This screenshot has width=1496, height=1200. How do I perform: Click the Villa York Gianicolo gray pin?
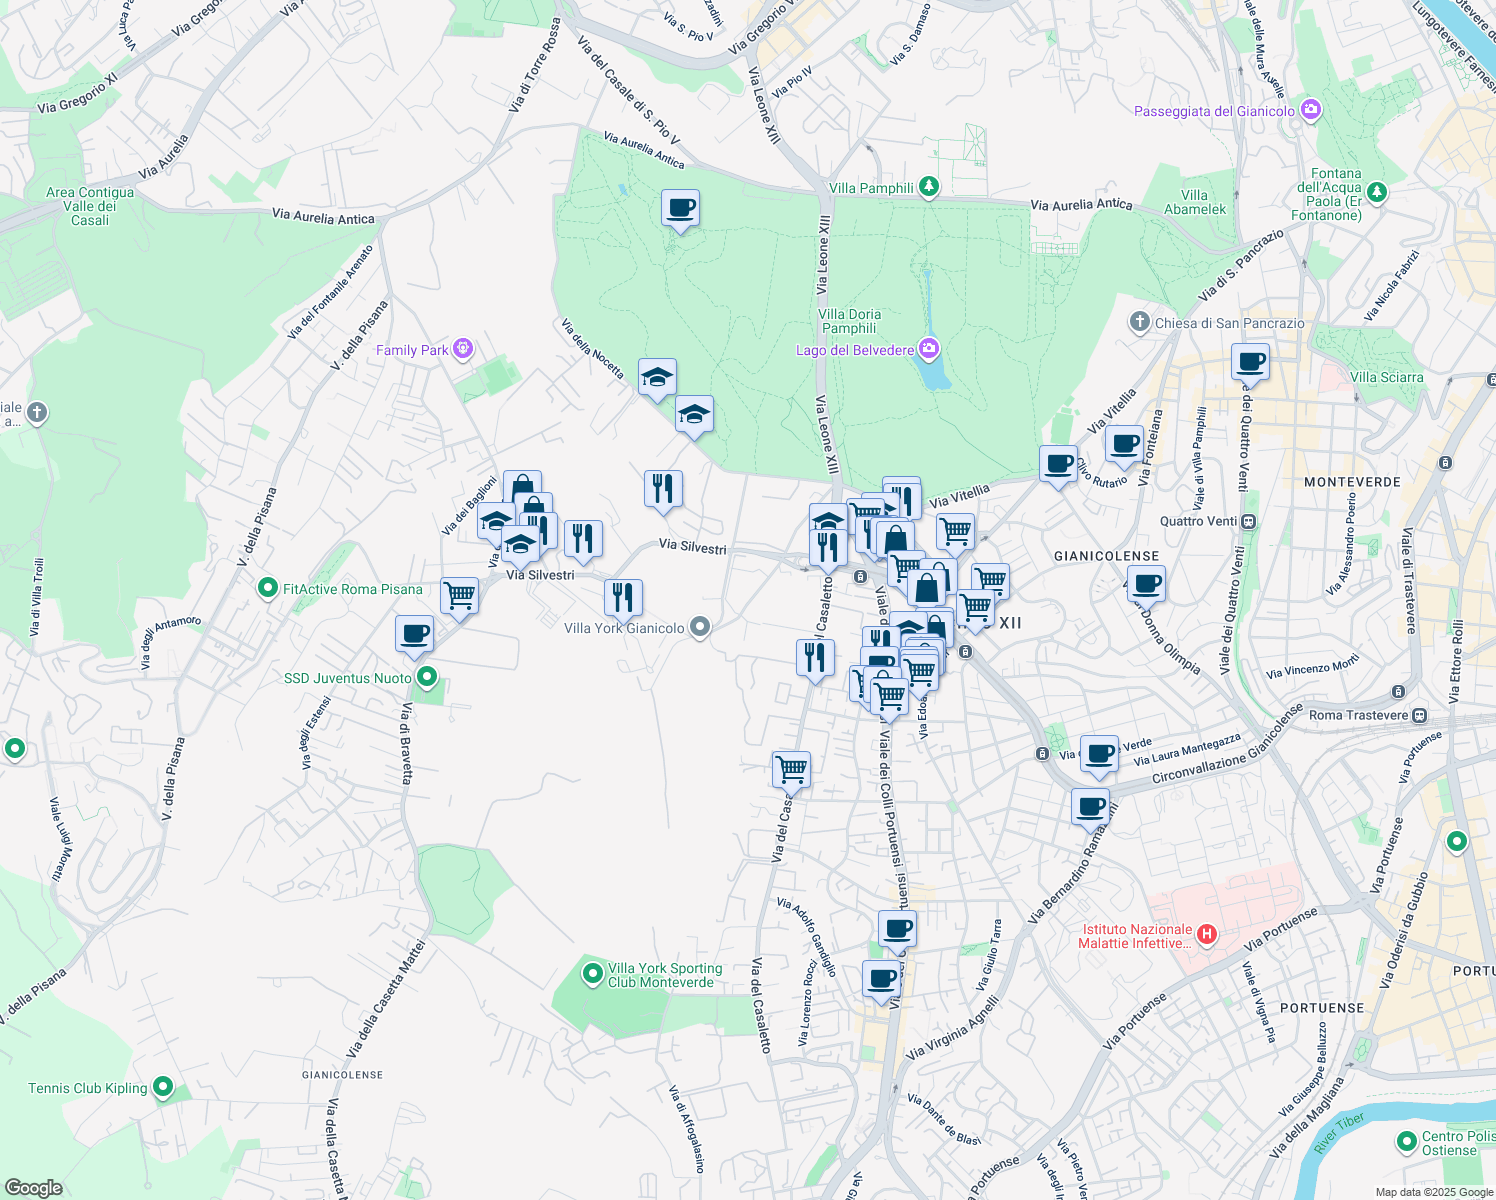pyautogui.click(x=700, y=627)
